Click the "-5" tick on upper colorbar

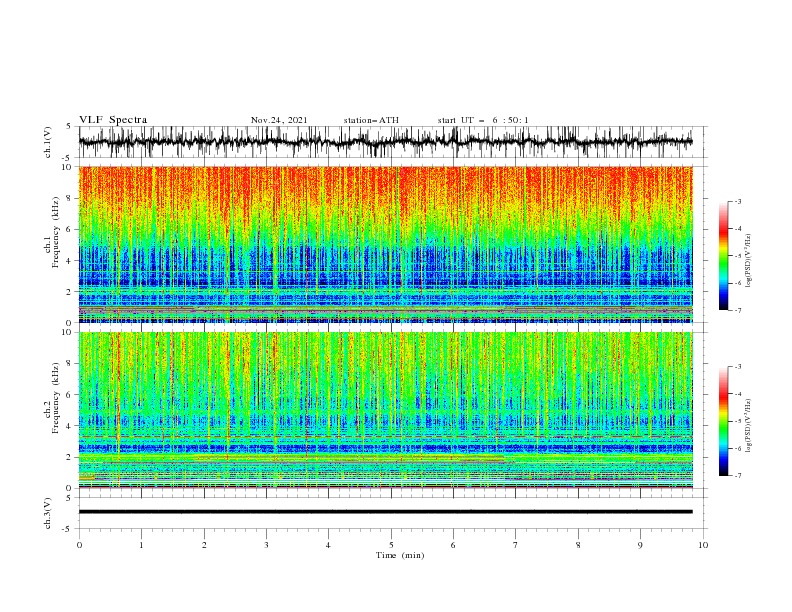click(737, 256)
